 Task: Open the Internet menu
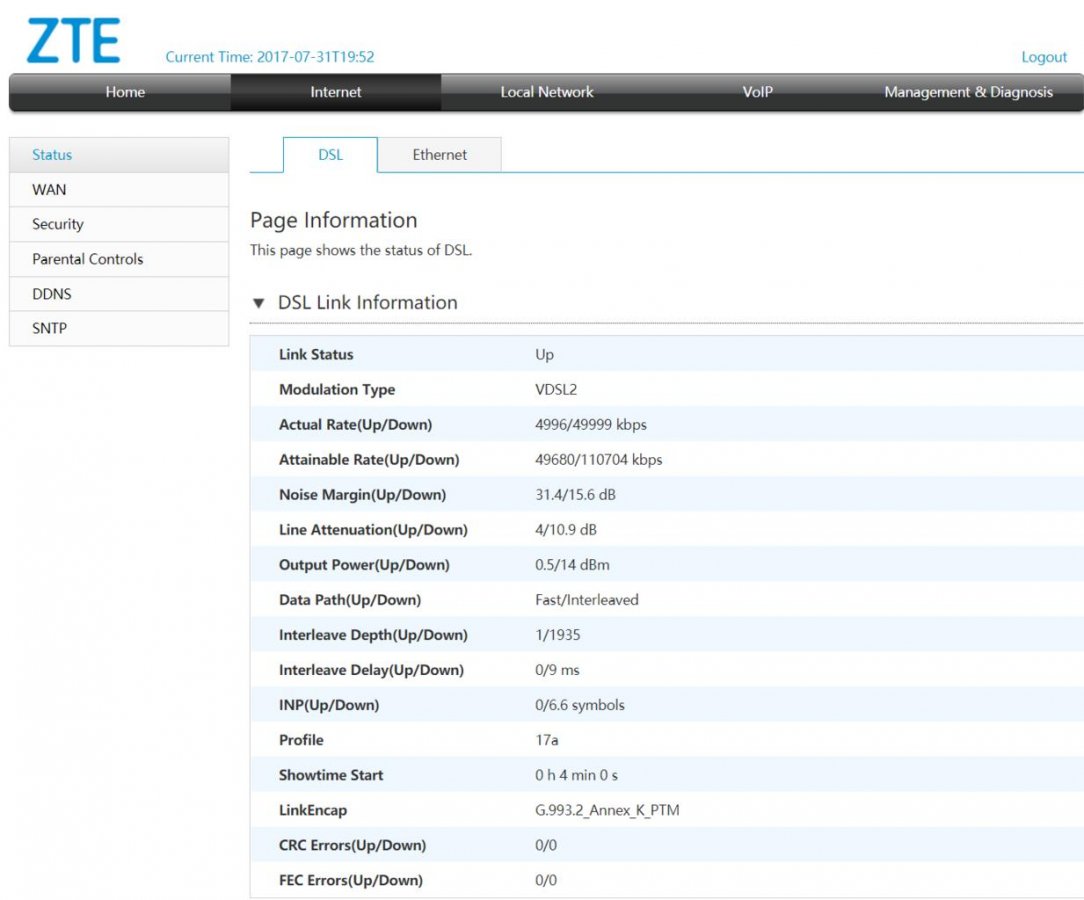(335, 92)
